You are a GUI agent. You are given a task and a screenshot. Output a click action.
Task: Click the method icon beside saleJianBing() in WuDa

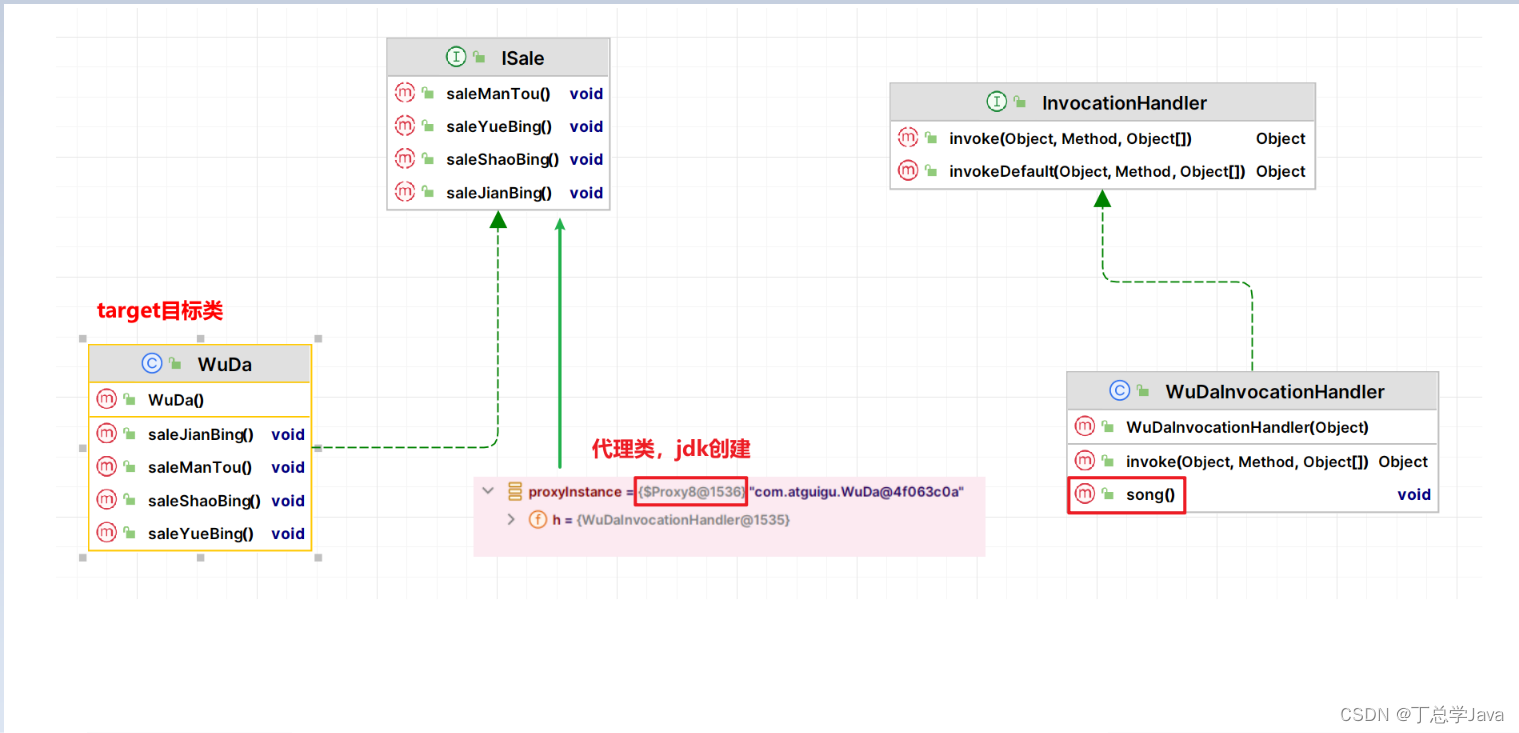(x=107, y=434)
